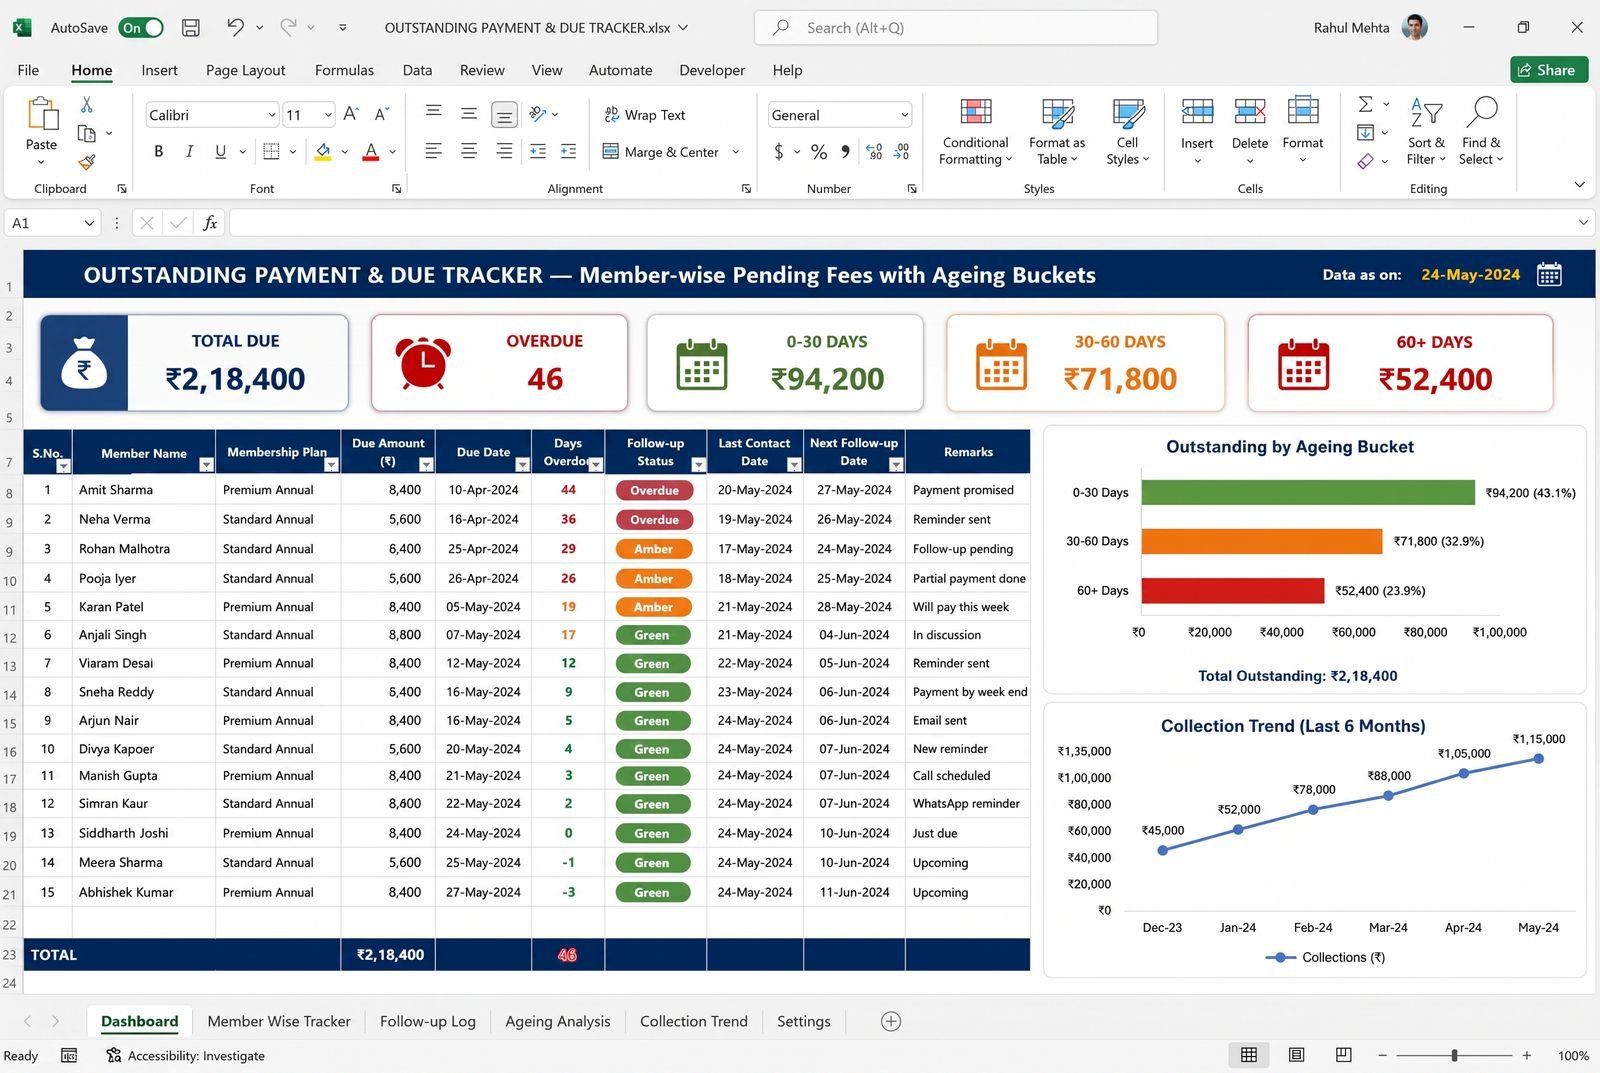Turn off the AutoSave toggle

[x=141, y=28]
